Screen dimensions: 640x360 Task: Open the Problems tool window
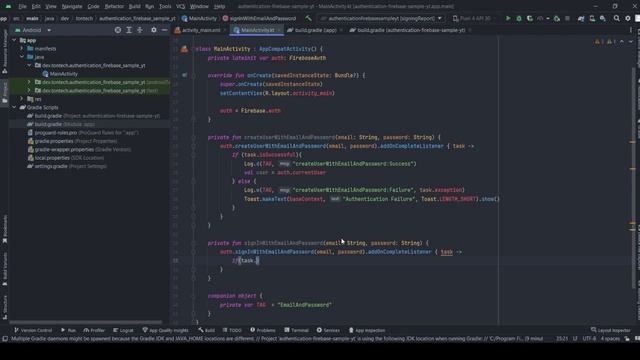pos(263,330)
